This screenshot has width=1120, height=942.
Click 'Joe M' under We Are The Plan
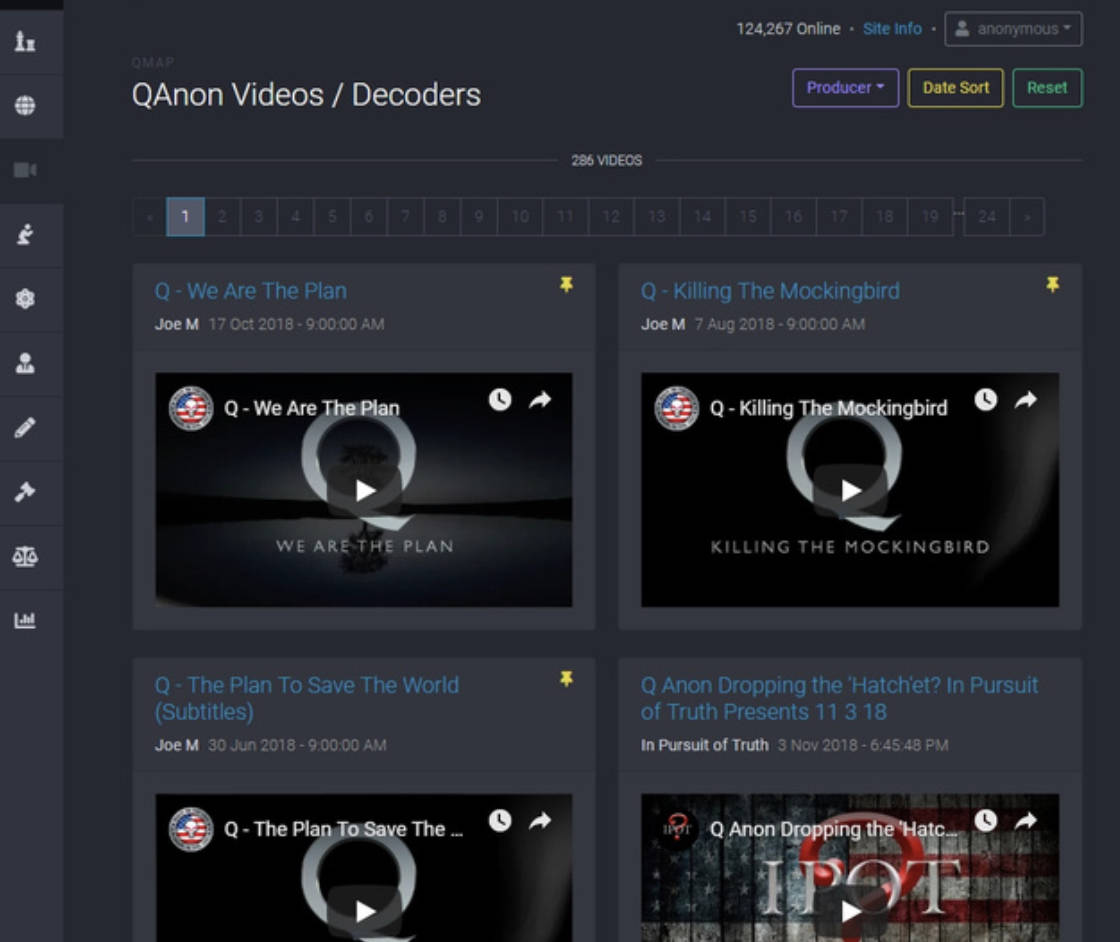click(x=176, y=324)
